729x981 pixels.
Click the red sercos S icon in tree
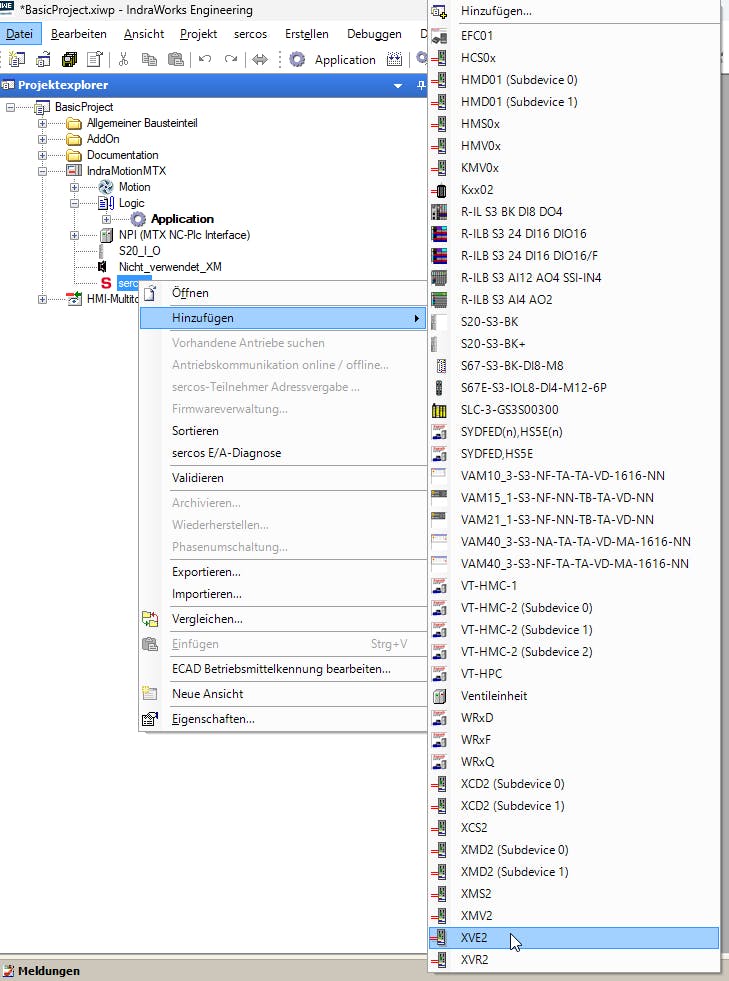(x=106, y=284)
